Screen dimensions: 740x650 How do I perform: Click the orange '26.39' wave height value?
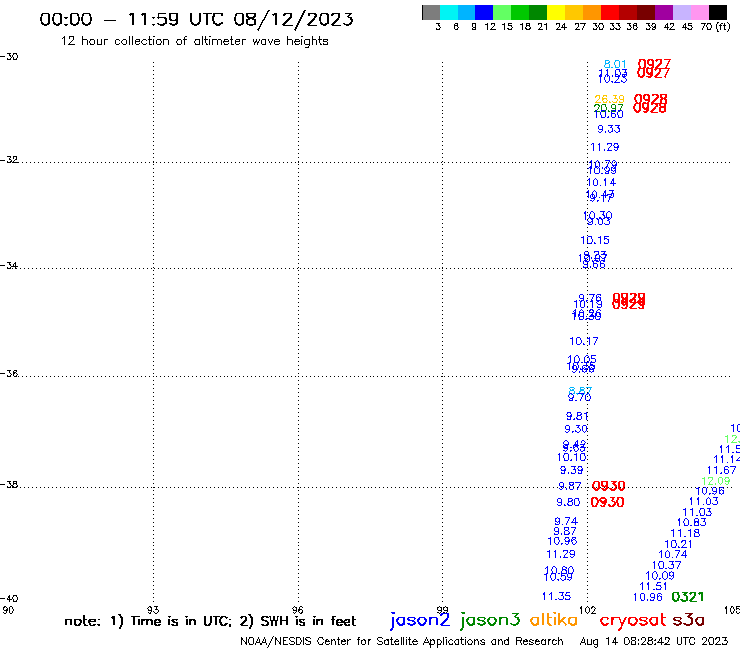click(x=609, y=99)
